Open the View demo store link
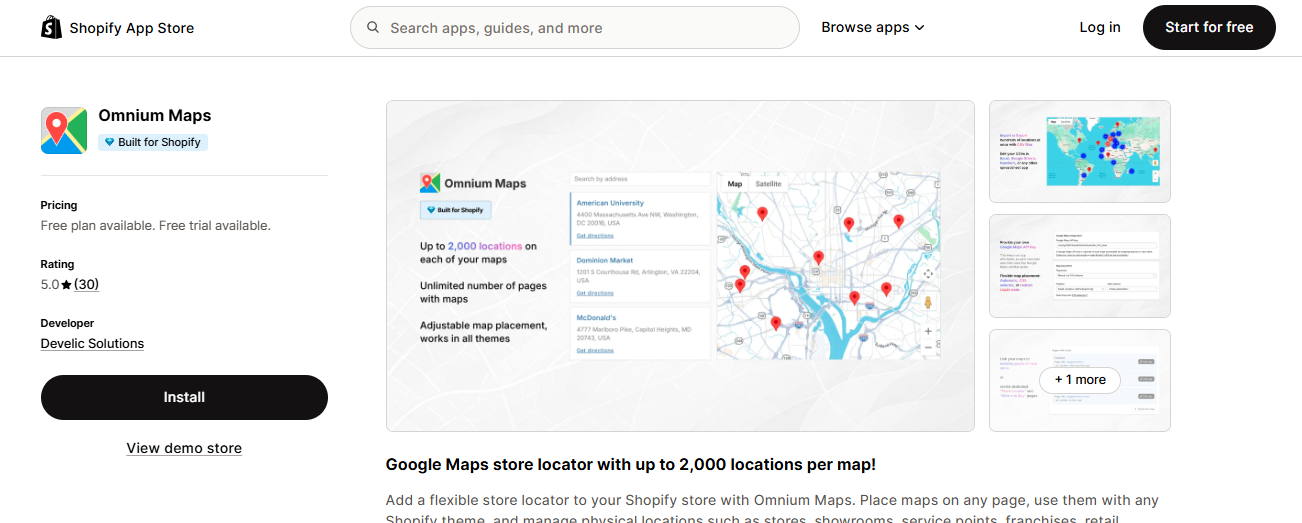1302x523 pixels. (184, 448)
